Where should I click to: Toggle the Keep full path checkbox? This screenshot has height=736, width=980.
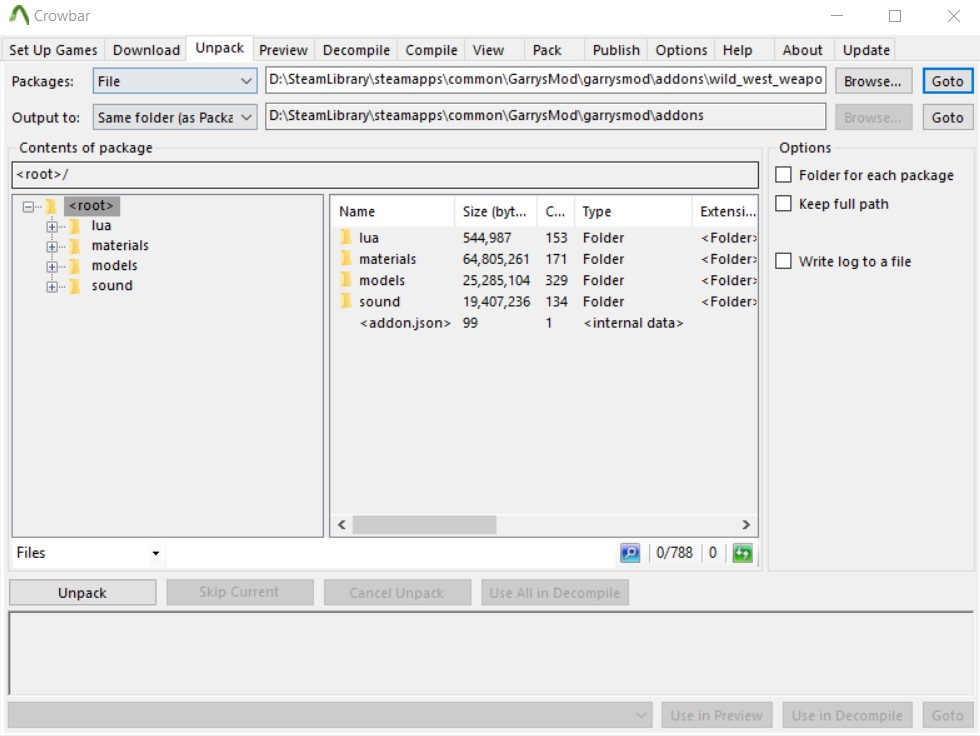tap(783, 204)
